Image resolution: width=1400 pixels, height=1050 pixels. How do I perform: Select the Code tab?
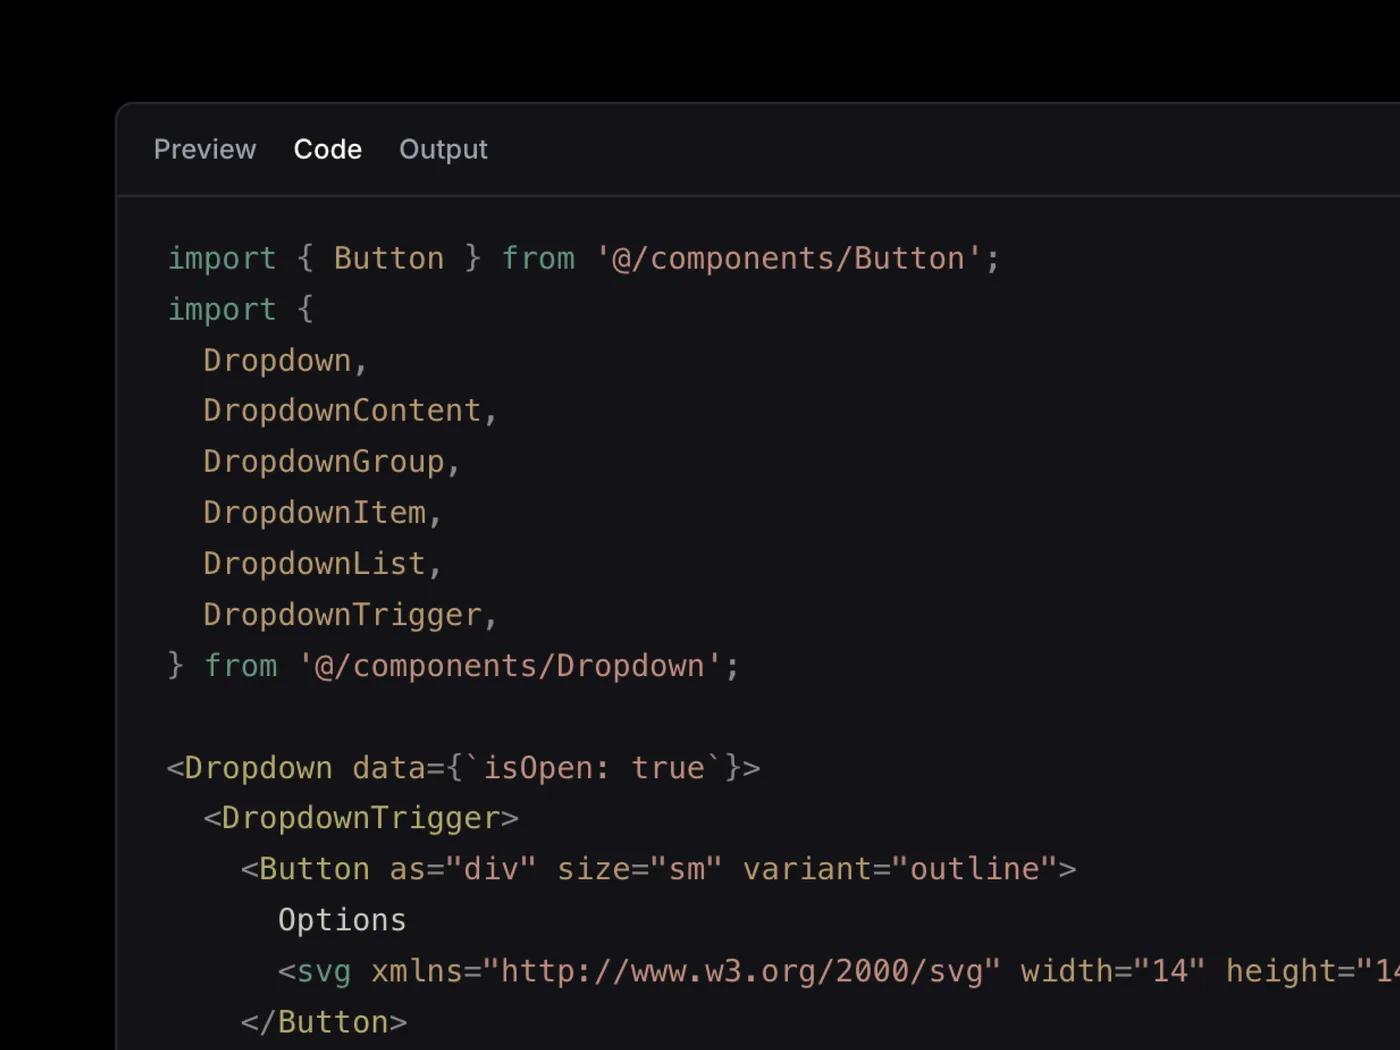327,149
